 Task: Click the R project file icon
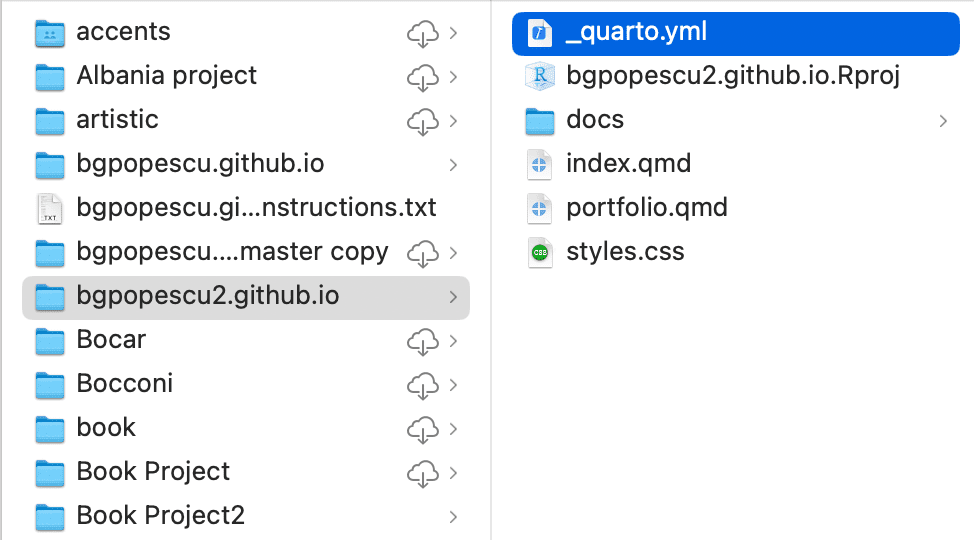pyautogui.click(x=540, y=76)
